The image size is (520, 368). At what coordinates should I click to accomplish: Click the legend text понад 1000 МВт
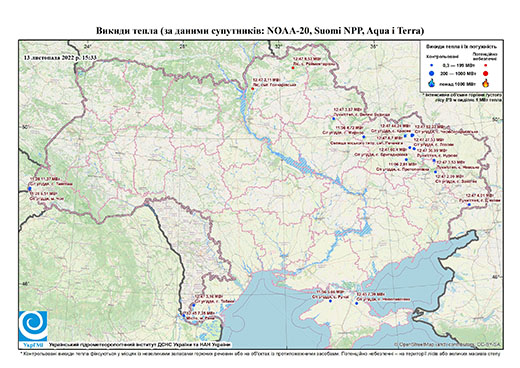pos(457,83)
